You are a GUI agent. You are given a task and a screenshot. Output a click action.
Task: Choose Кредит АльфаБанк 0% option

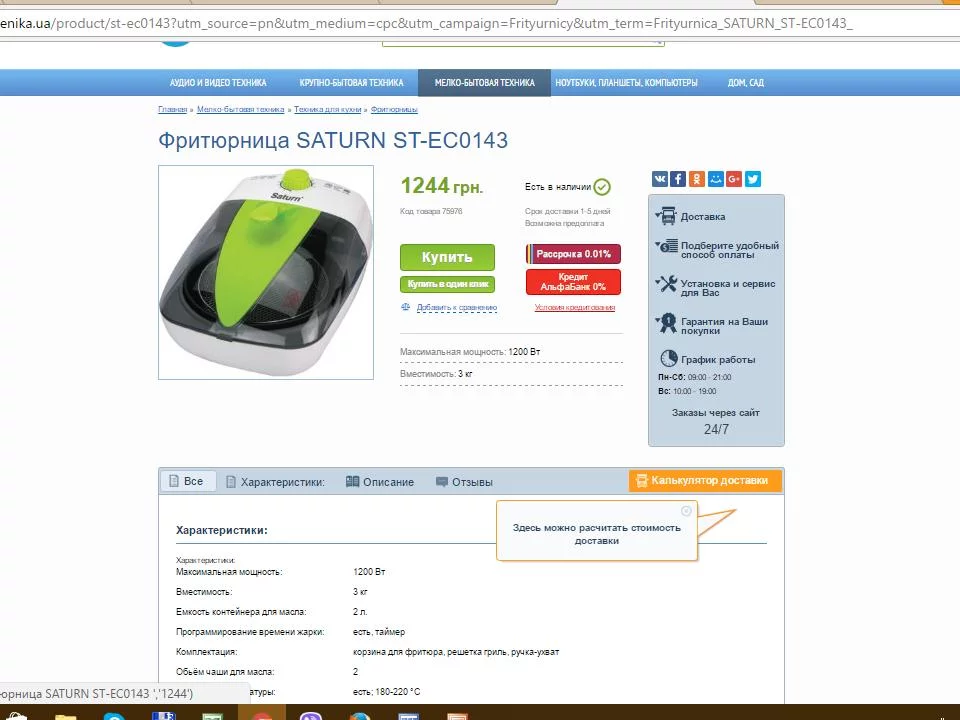coord(573,282)
